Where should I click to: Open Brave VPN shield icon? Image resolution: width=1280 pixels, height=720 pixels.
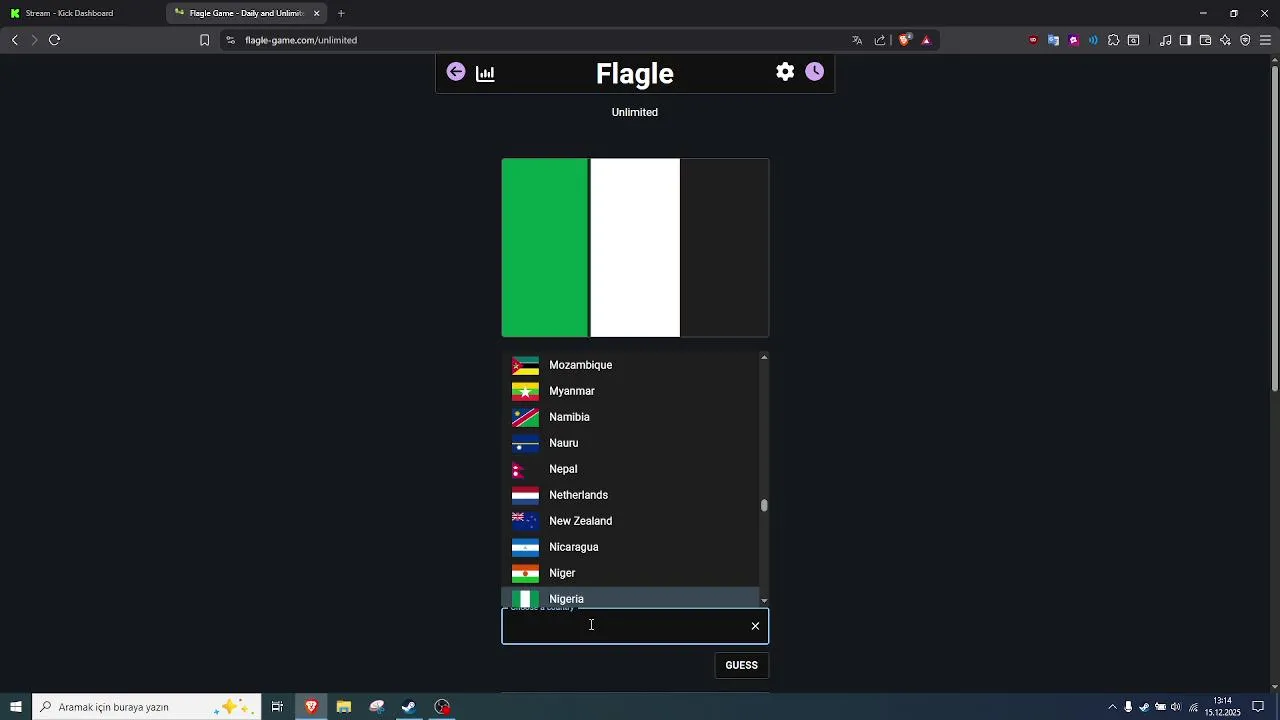(1245, 40)
